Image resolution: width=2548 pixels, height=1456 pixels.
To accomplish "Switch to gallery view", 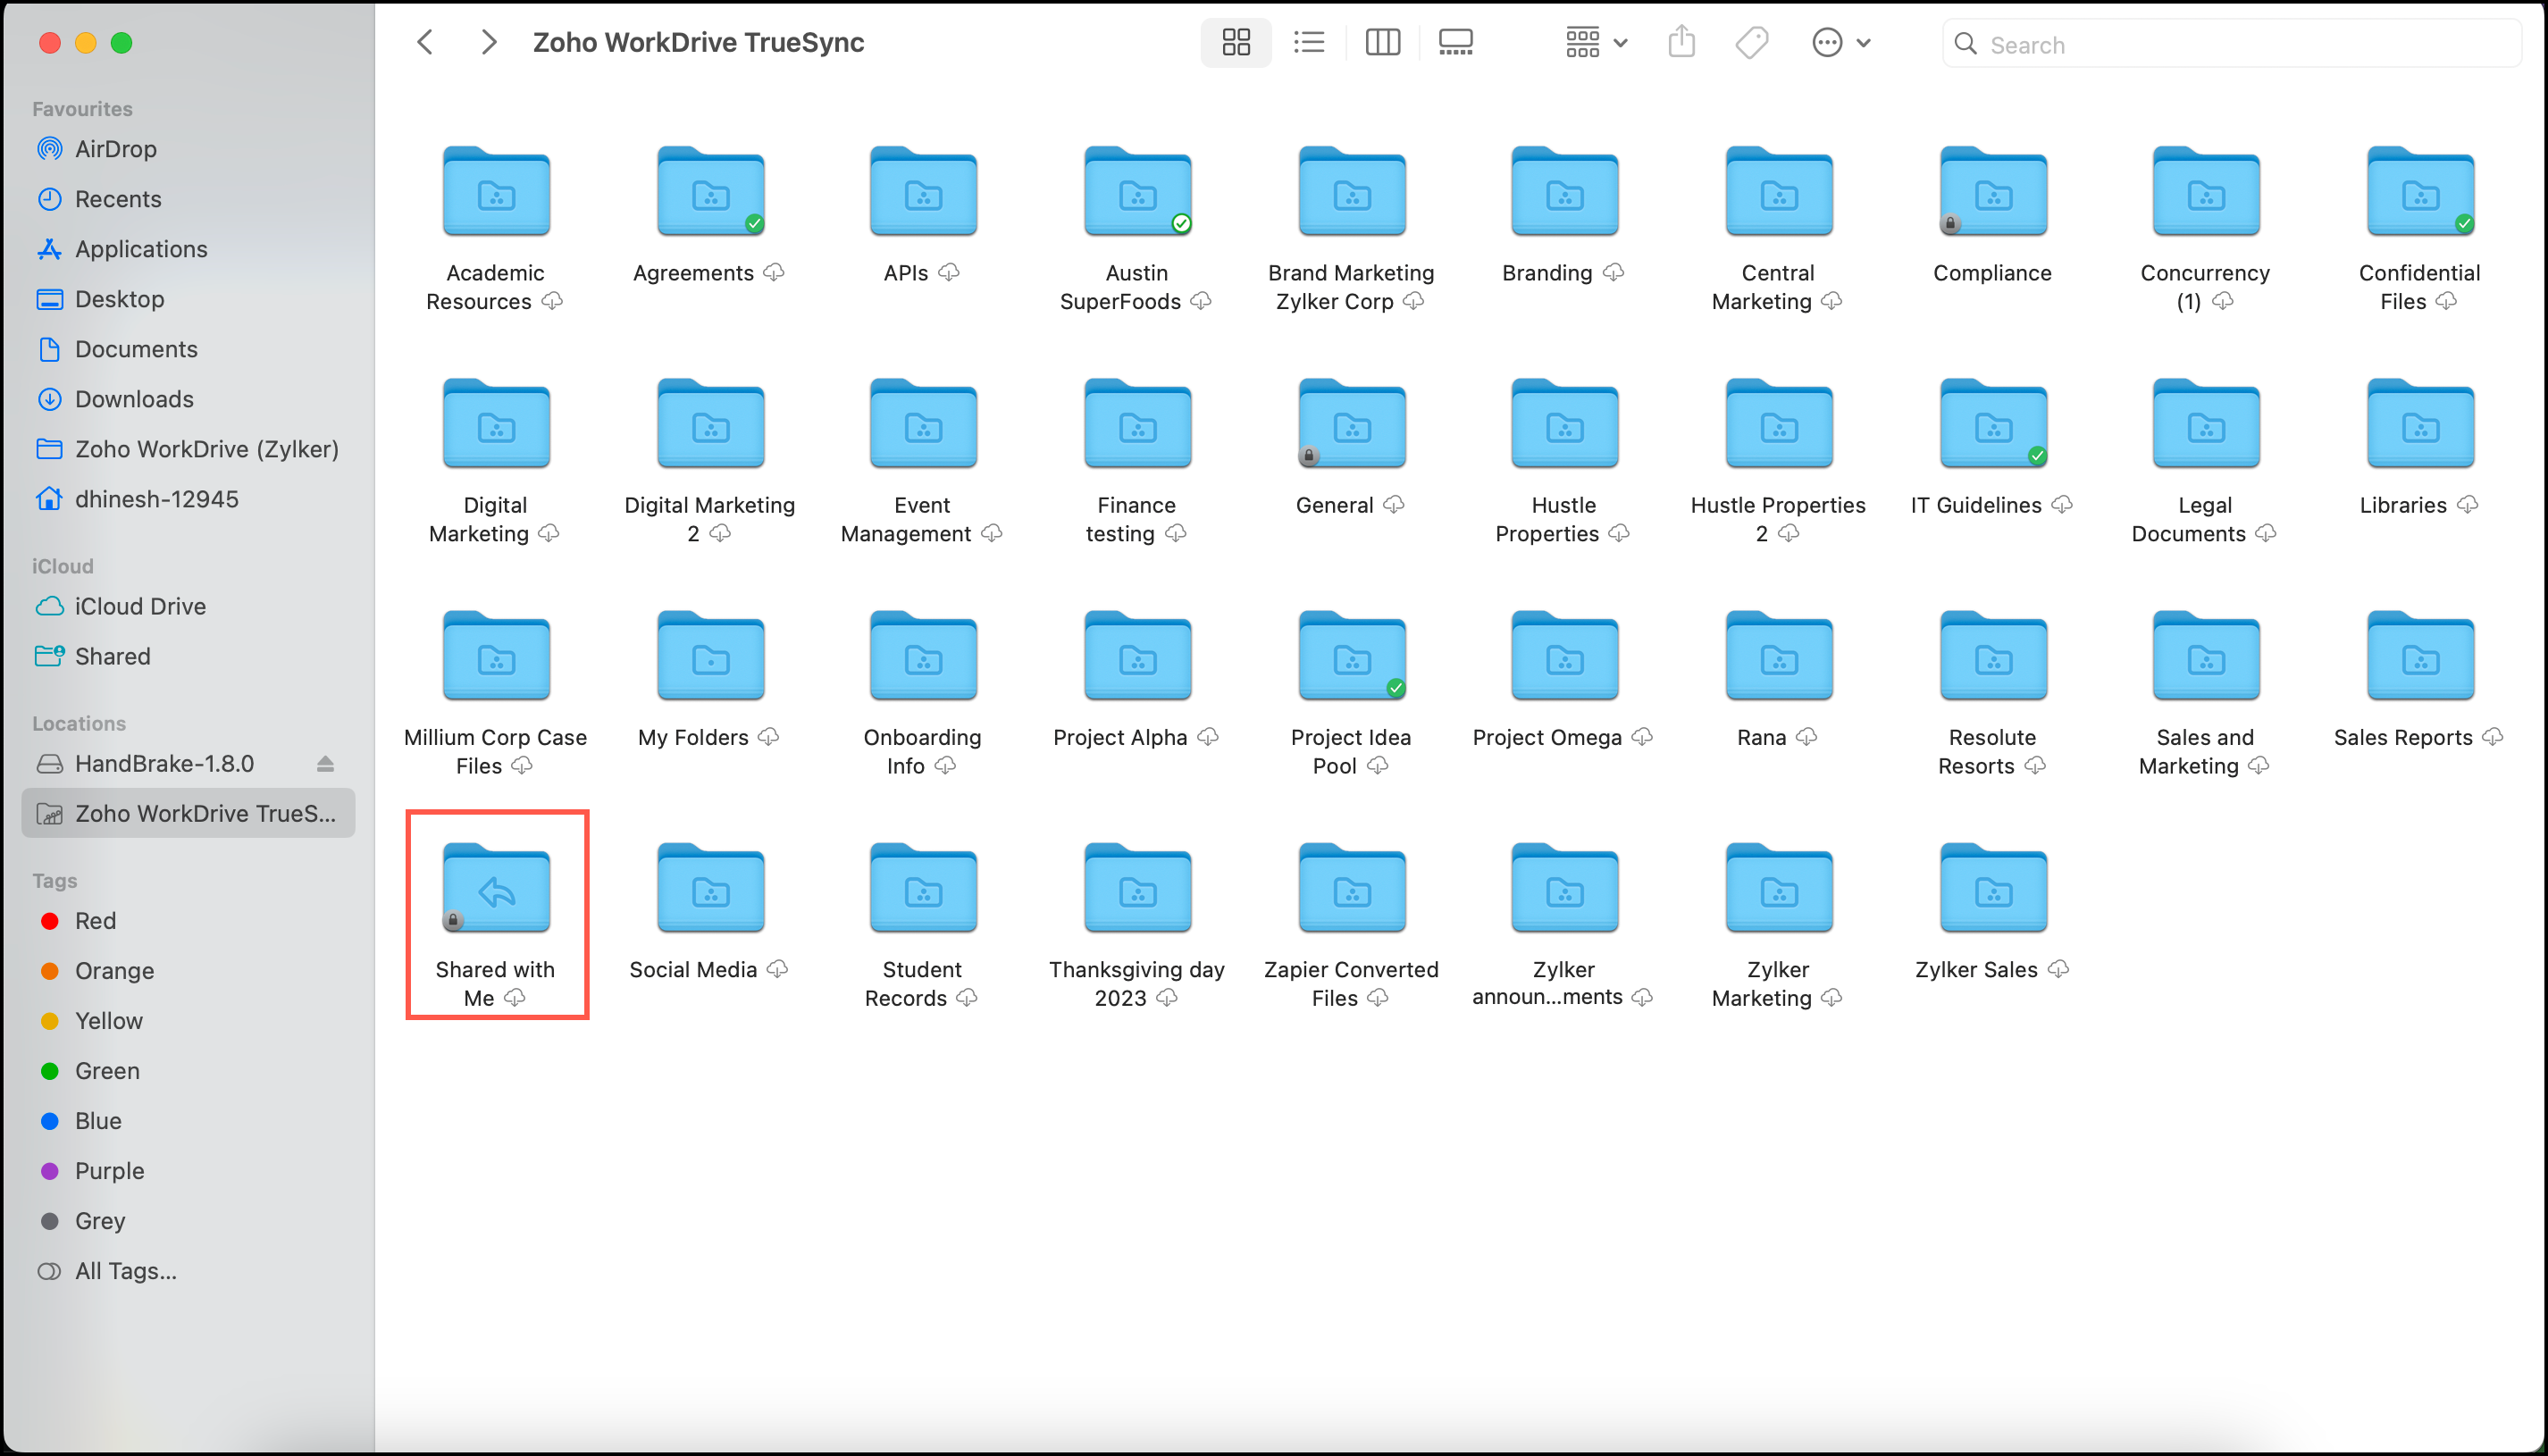I will tap(1455, 43).
